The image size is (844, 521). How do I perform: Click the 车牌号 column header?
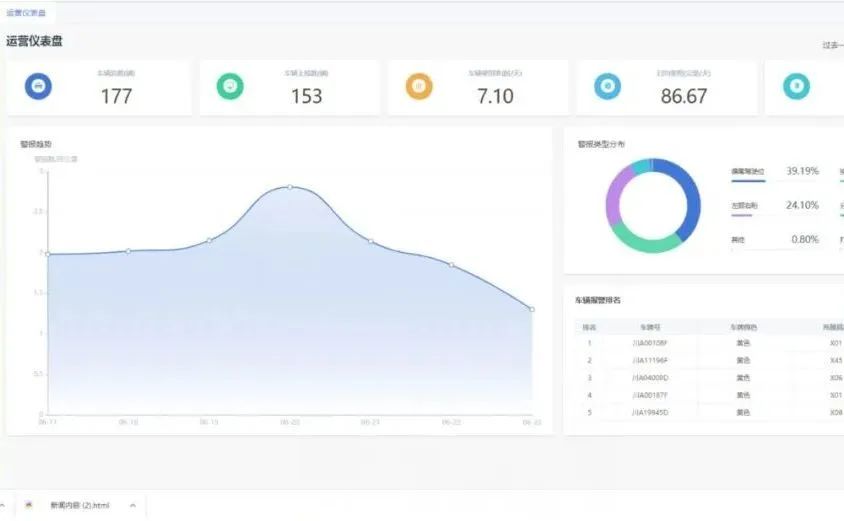click(650, 327)
